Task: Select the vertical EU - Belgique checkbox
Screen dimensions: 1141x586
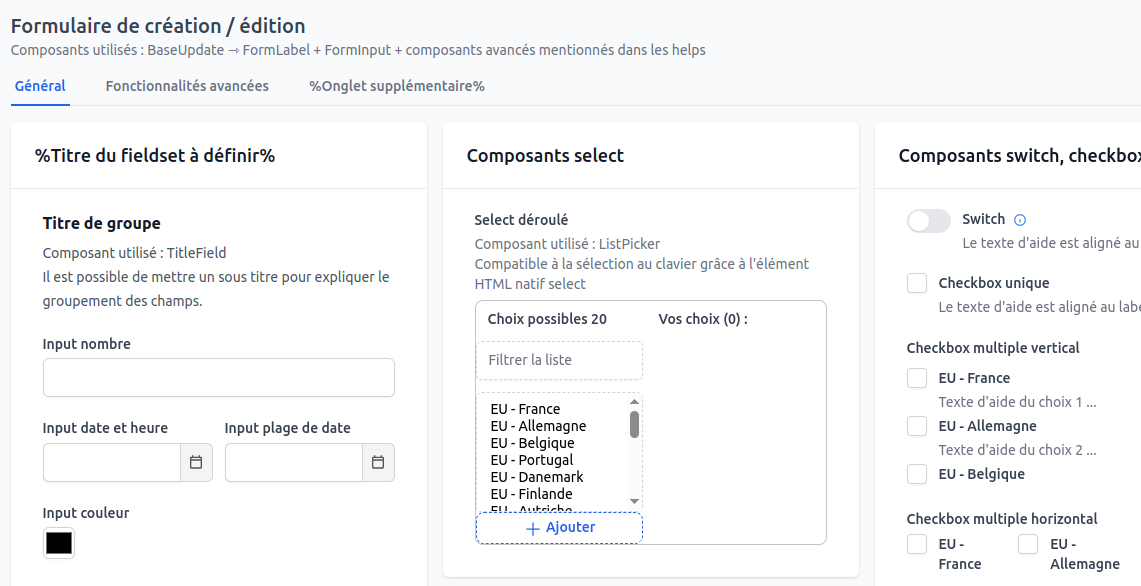Action: 917,474
